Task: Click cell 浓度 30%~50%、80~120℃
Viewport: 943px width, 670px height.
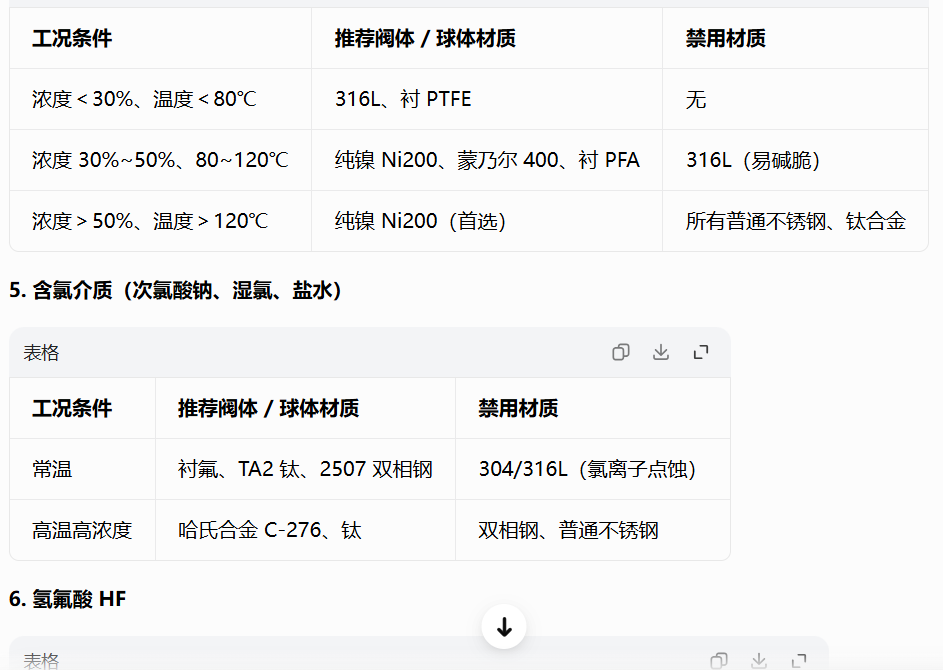Action: [x=161, y=160]
